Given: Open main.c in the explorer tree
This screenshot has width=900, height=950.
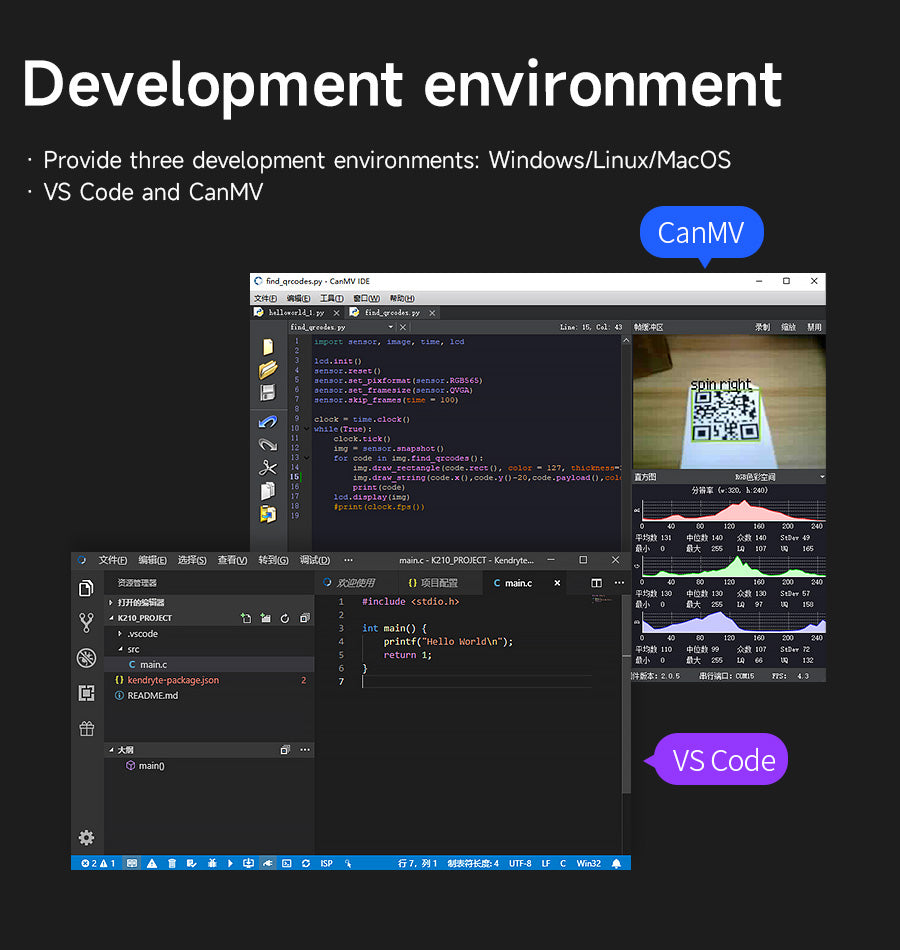Looking at the screenshot, I should click(209, 665).
